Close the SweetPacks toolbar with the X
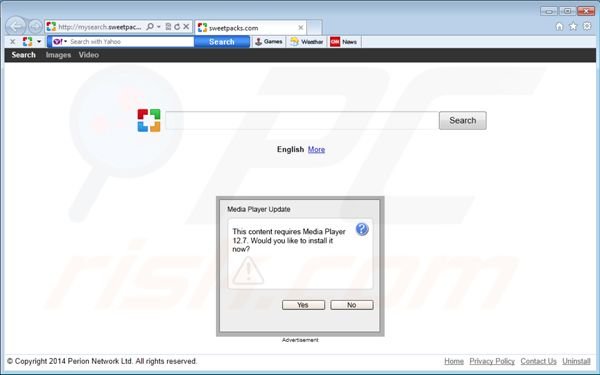 click(12, 41)
